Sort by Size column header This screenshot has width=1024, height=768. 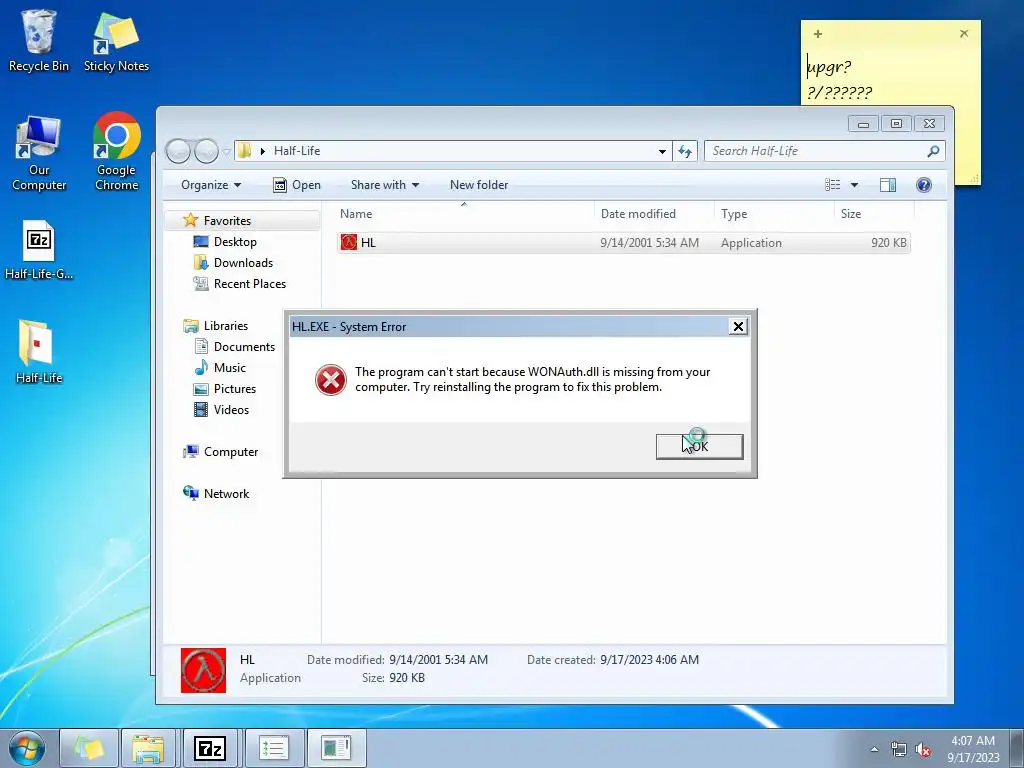874,214
